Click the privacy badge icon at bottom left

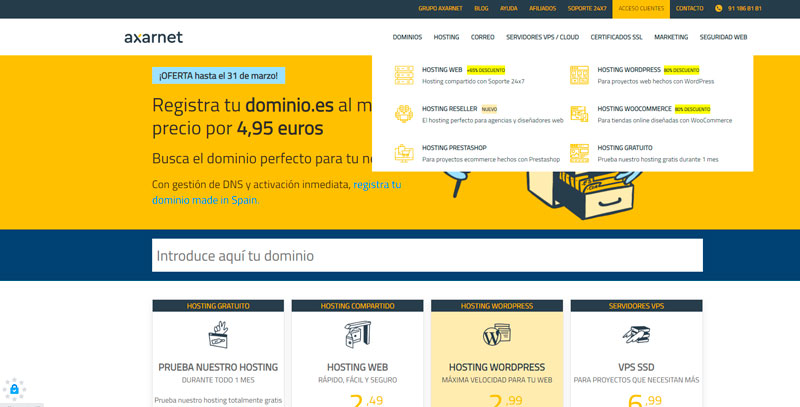click(13, 389)
